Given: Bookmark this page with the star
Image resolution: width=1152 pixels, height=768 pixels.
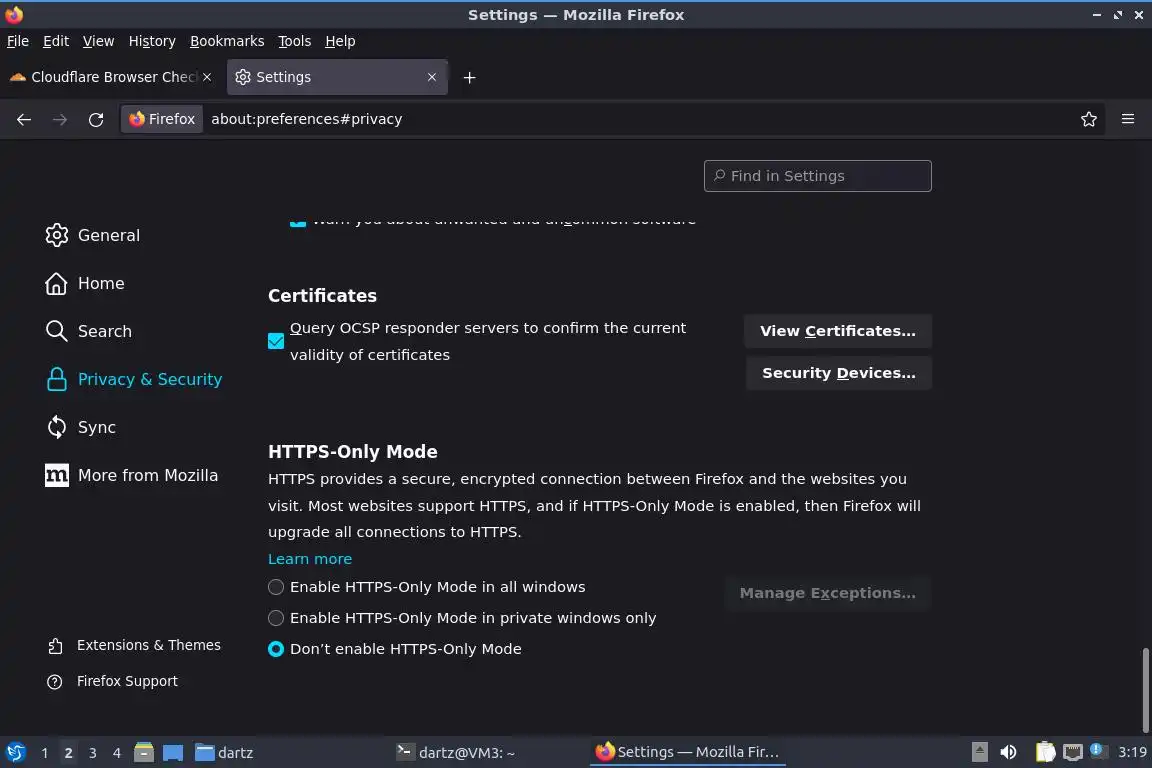Looking at the screenshot, I should (x=1089, y=119).
